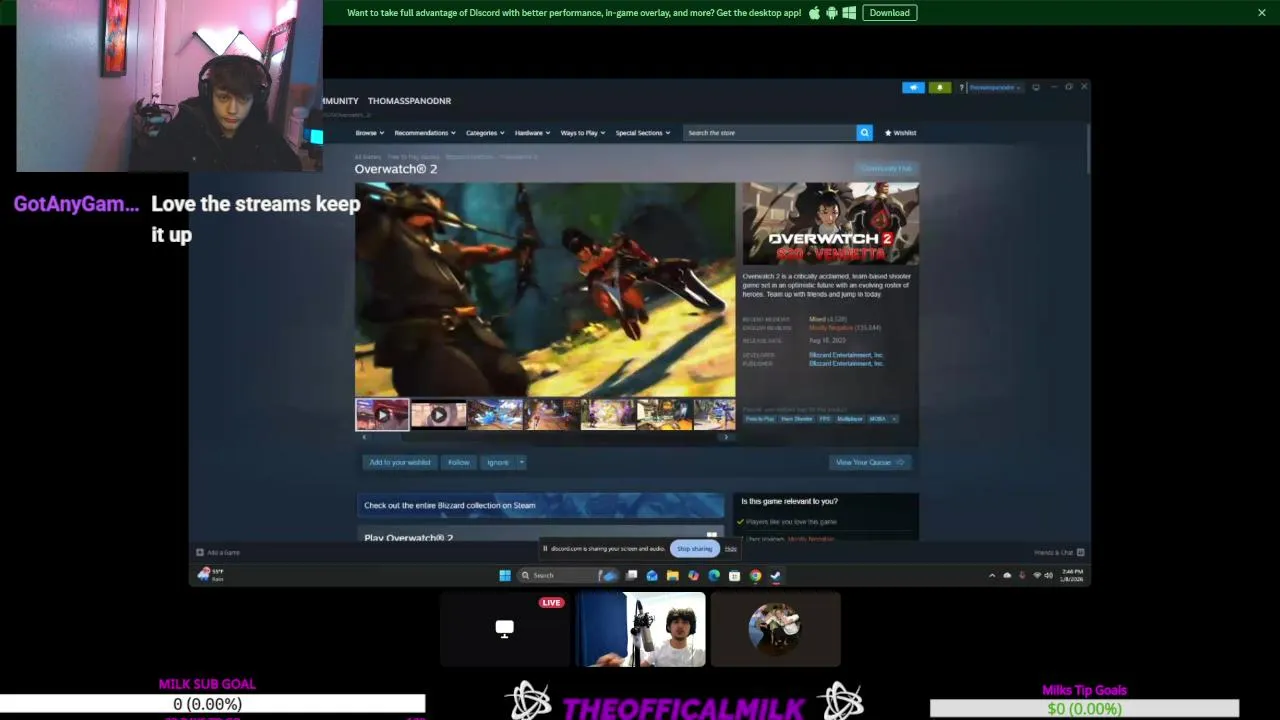Open the Browse dropdown in Steam store
Screen dimensions: 1280x720
click(x=369, y=133)
